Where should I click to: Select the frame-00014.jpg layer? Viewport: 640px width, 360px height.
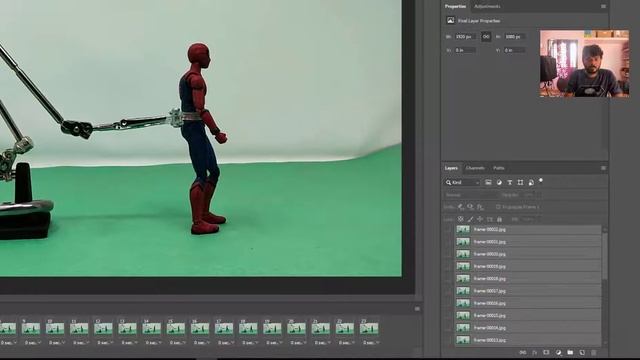pos(528,328)
